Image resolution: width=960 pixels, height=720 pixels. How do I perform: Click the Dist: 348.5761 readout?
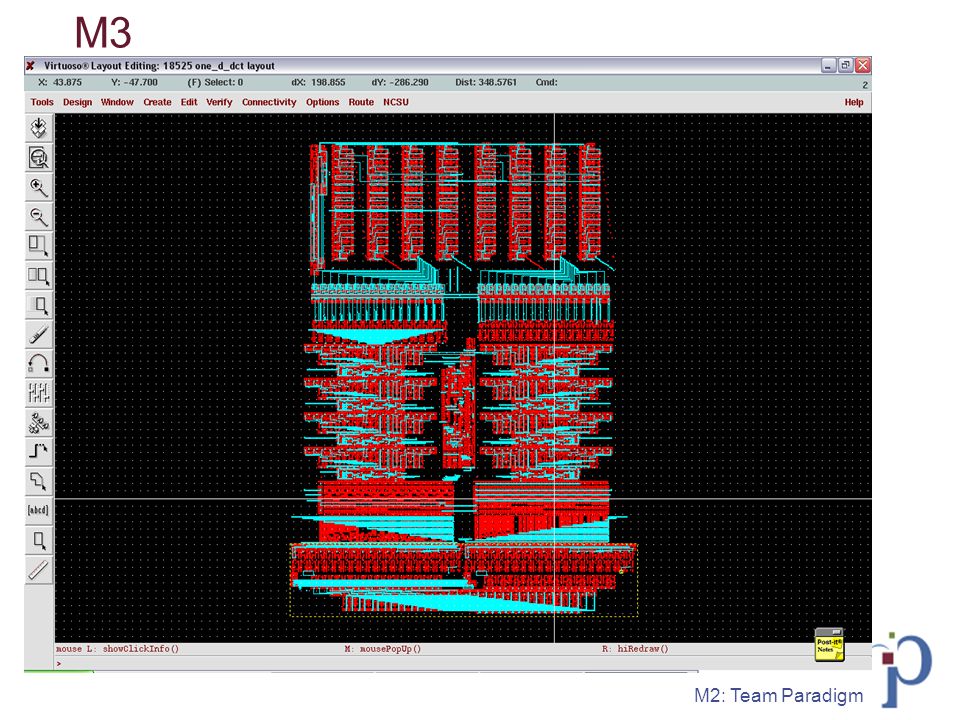[x=486, y=82]
